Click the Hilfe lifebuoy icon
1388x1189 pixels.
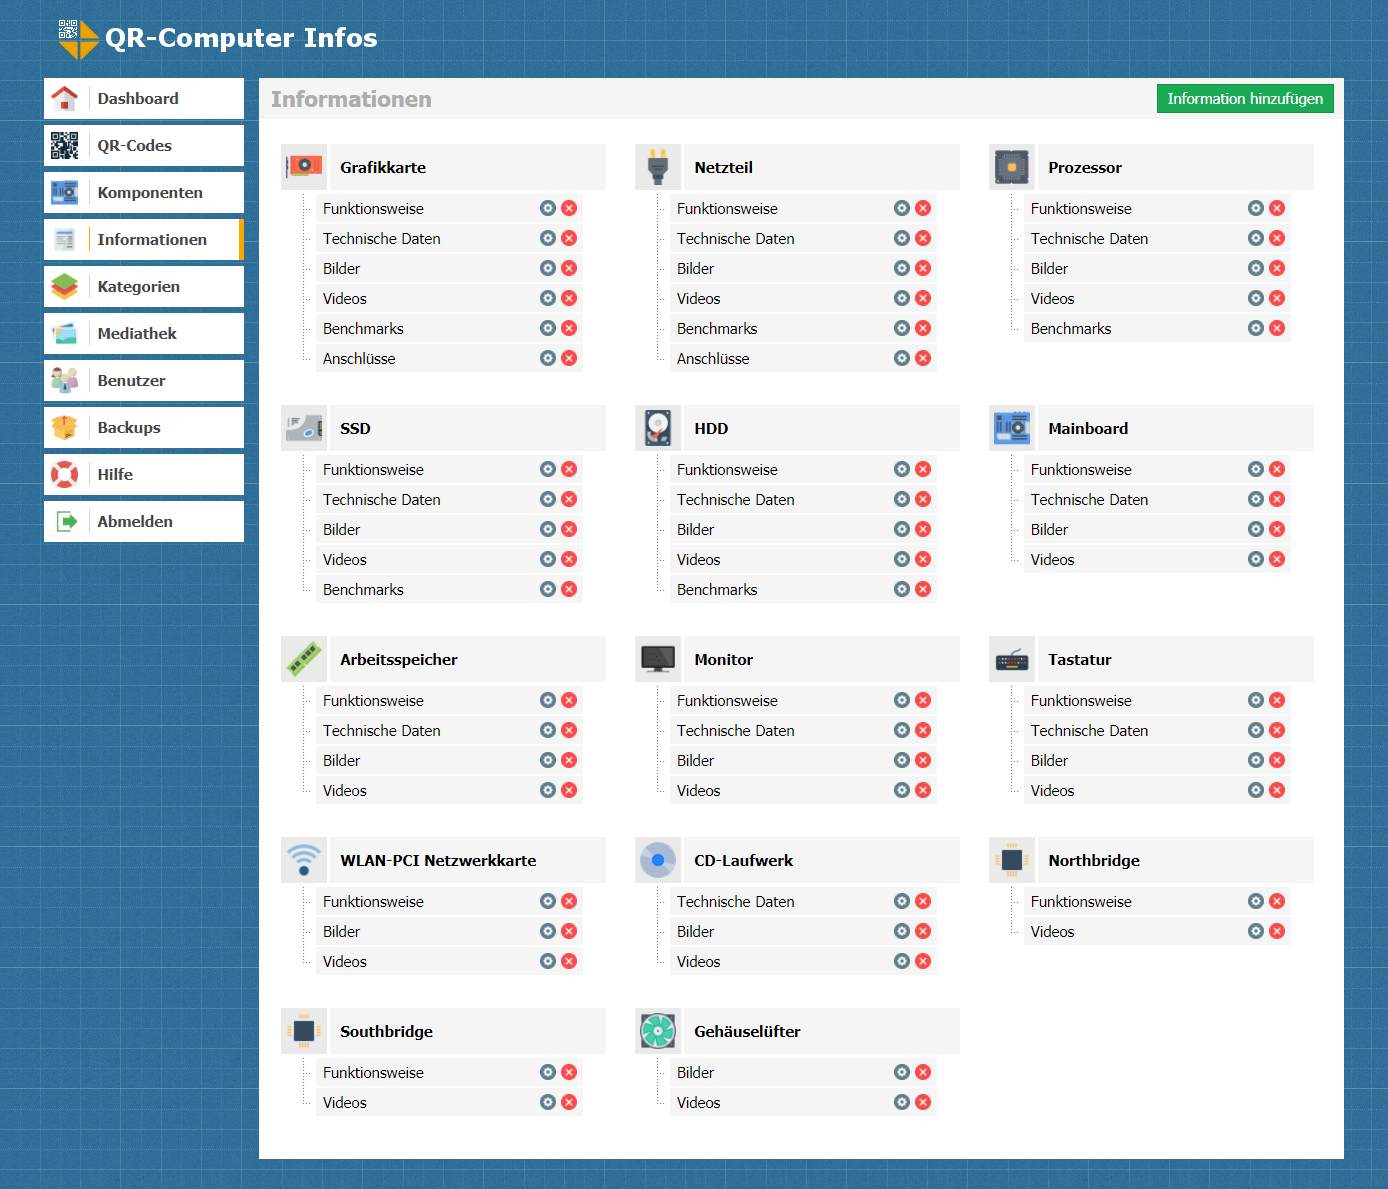coord(65,474)
